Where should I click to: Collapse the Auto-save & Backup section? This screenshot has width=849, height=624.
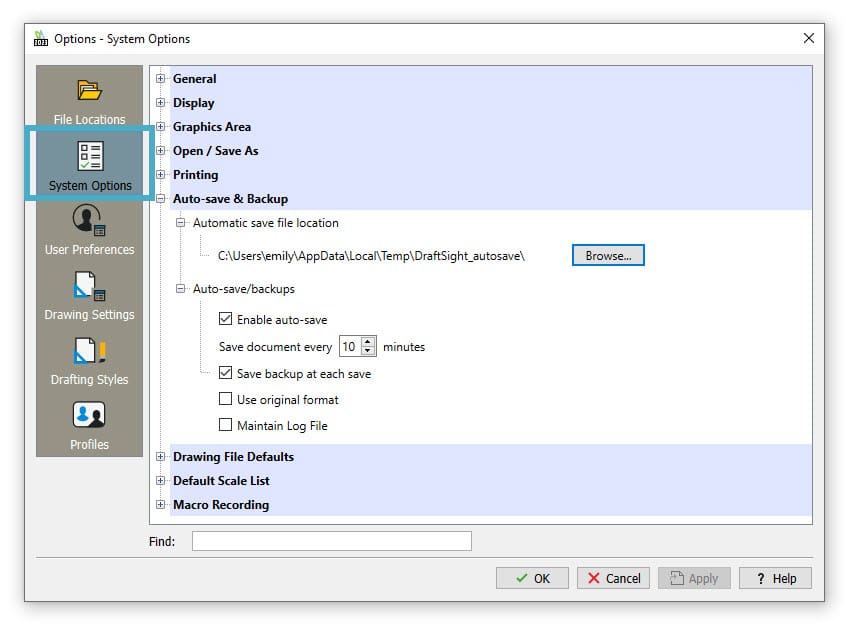click(161, 198)
